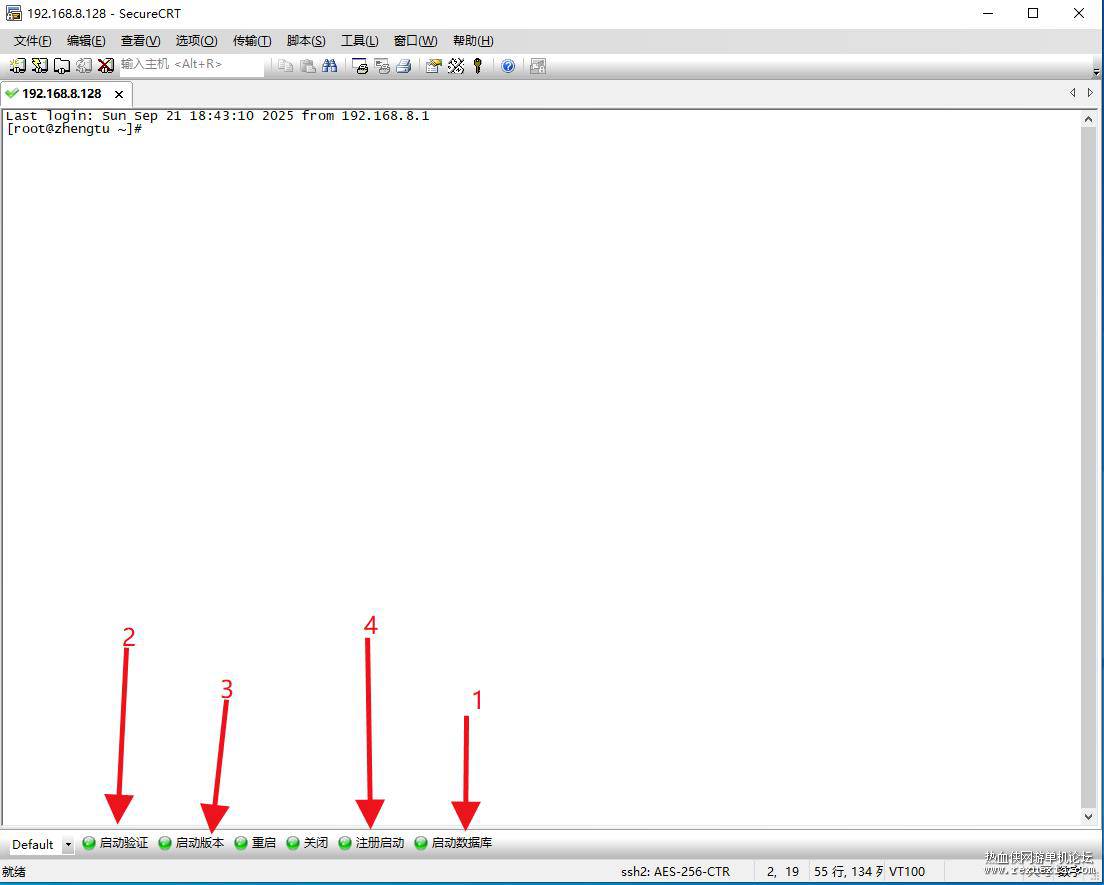The width and height of the screenshot is (1104, 885).
Task: Click the VT100 status bar entry
Action: pyautogui.click(x=907, y=872)
